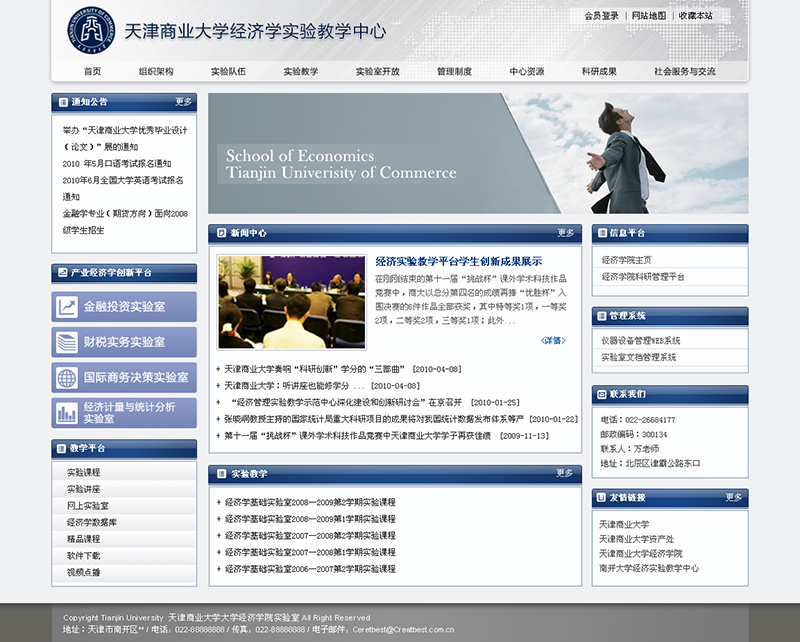Click the university logo emblem
This screenshot has width=800, height=642.
pos(91,30)
